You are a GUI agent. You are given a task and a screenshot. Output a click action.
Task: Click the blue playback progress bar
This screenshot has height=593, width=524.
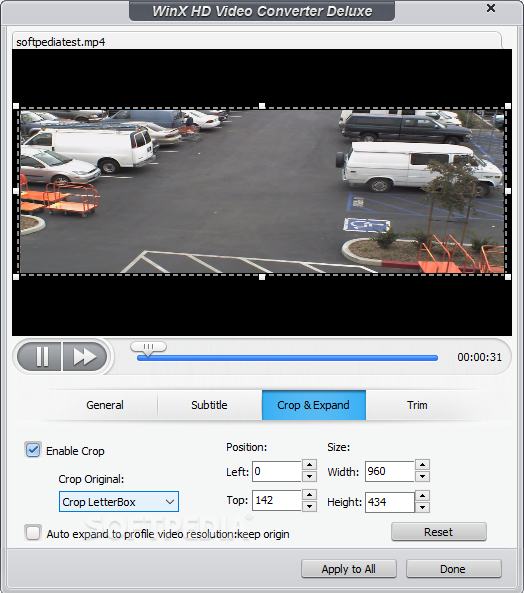[x=287, y=358]
